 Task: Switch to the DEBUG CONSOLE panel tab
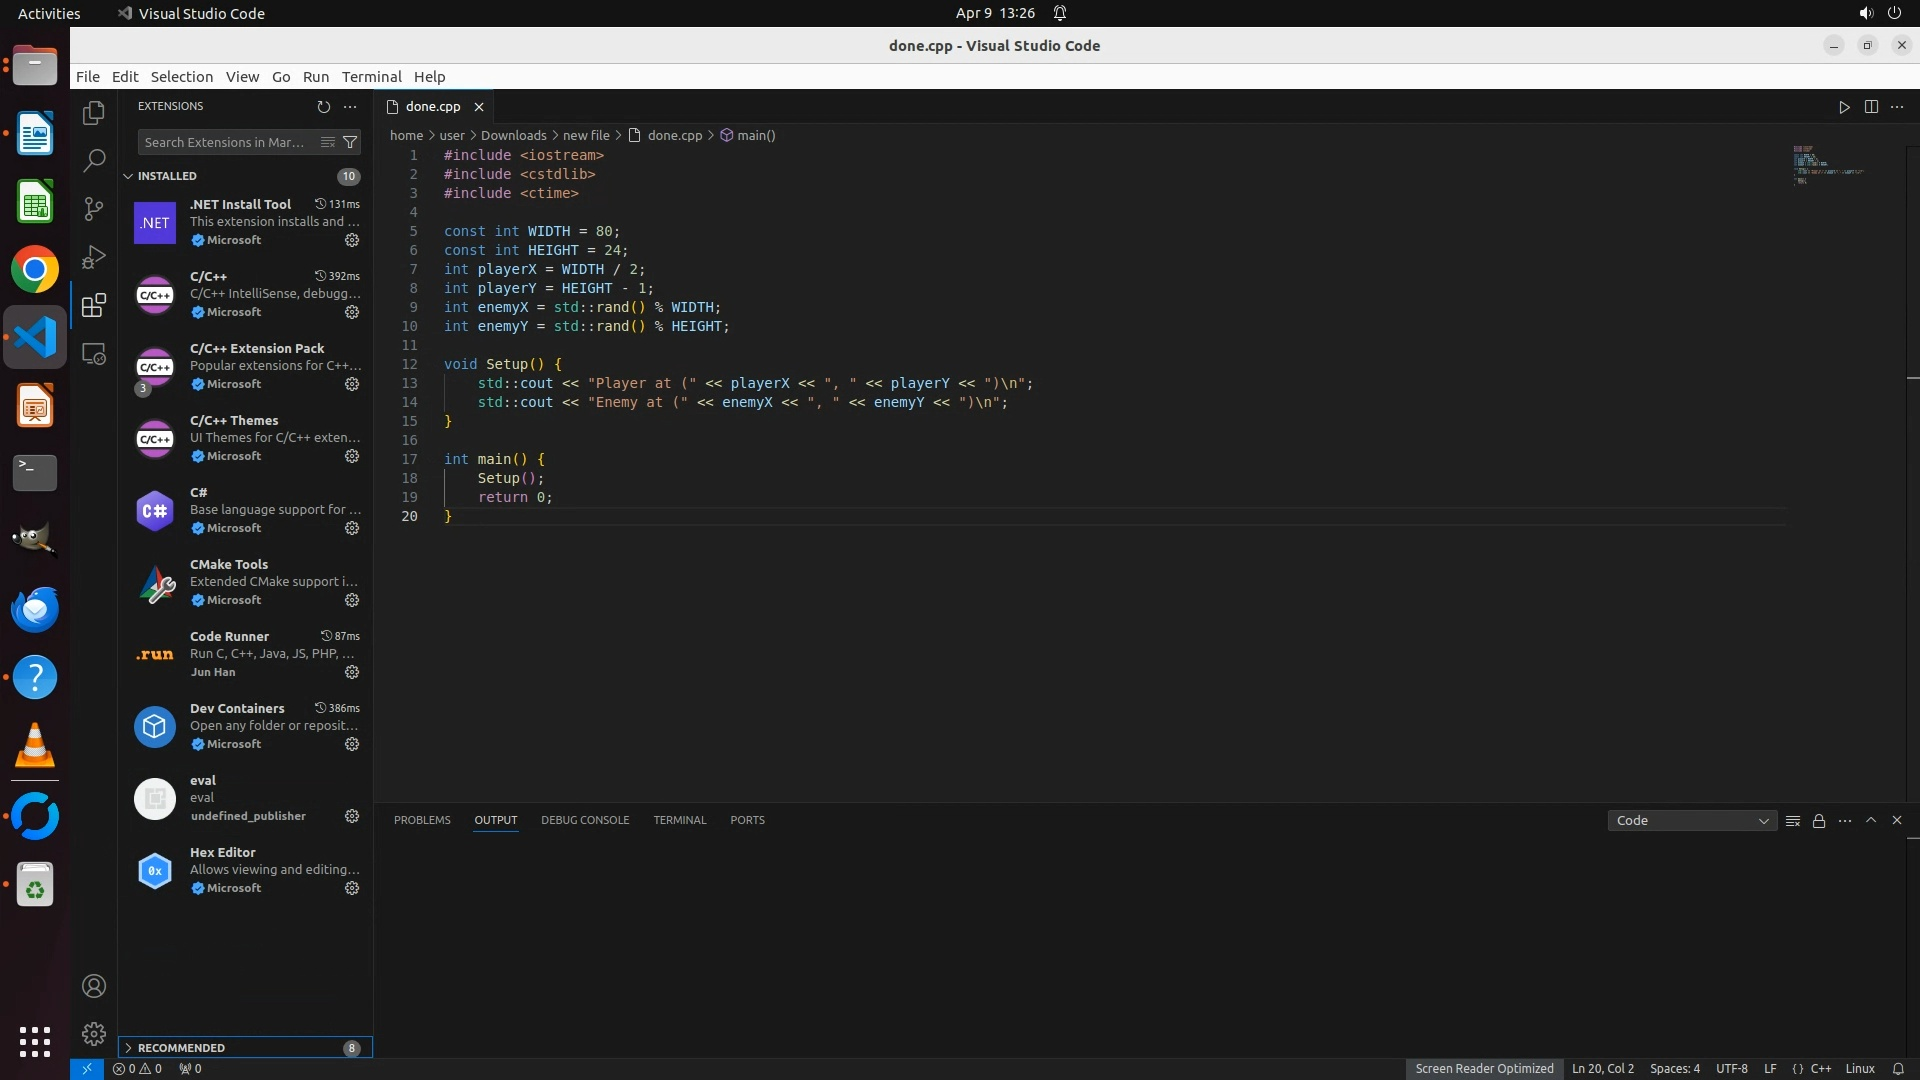click(585, 820)
